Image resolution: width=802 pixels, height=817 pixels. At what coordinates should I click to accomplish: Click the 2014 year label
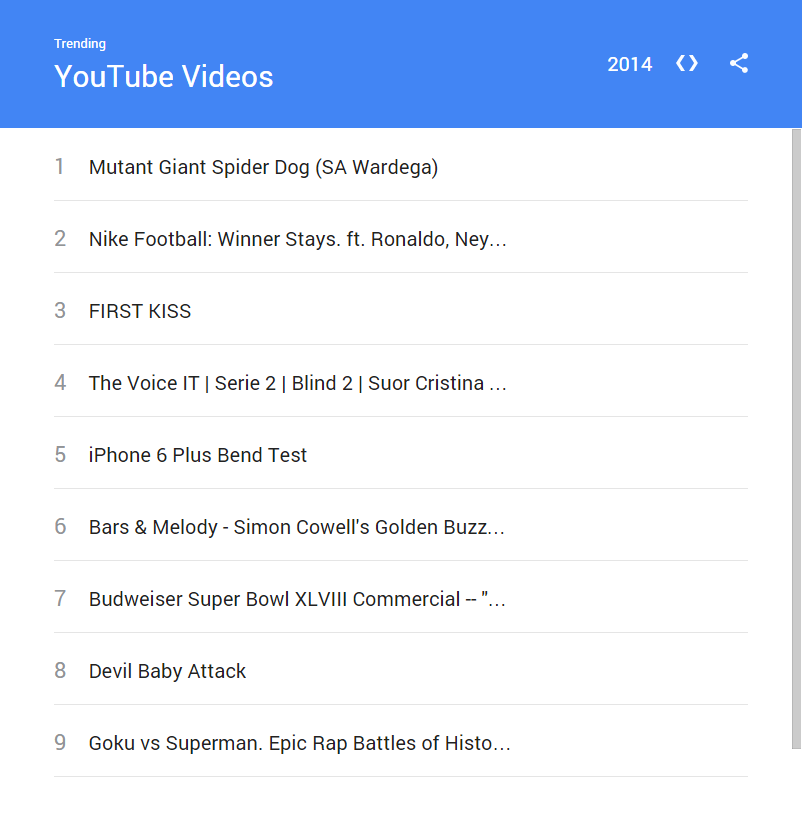click(x=629, y=64)
